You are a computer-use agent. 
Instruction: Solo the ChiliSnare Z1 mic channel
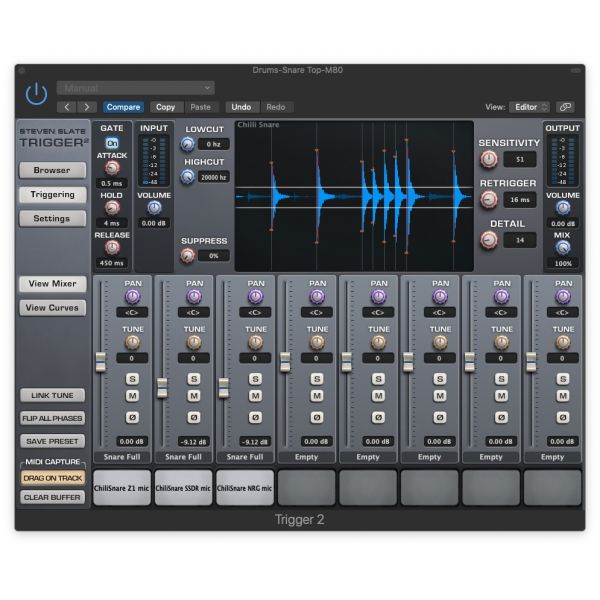click(x=132, y=379)
